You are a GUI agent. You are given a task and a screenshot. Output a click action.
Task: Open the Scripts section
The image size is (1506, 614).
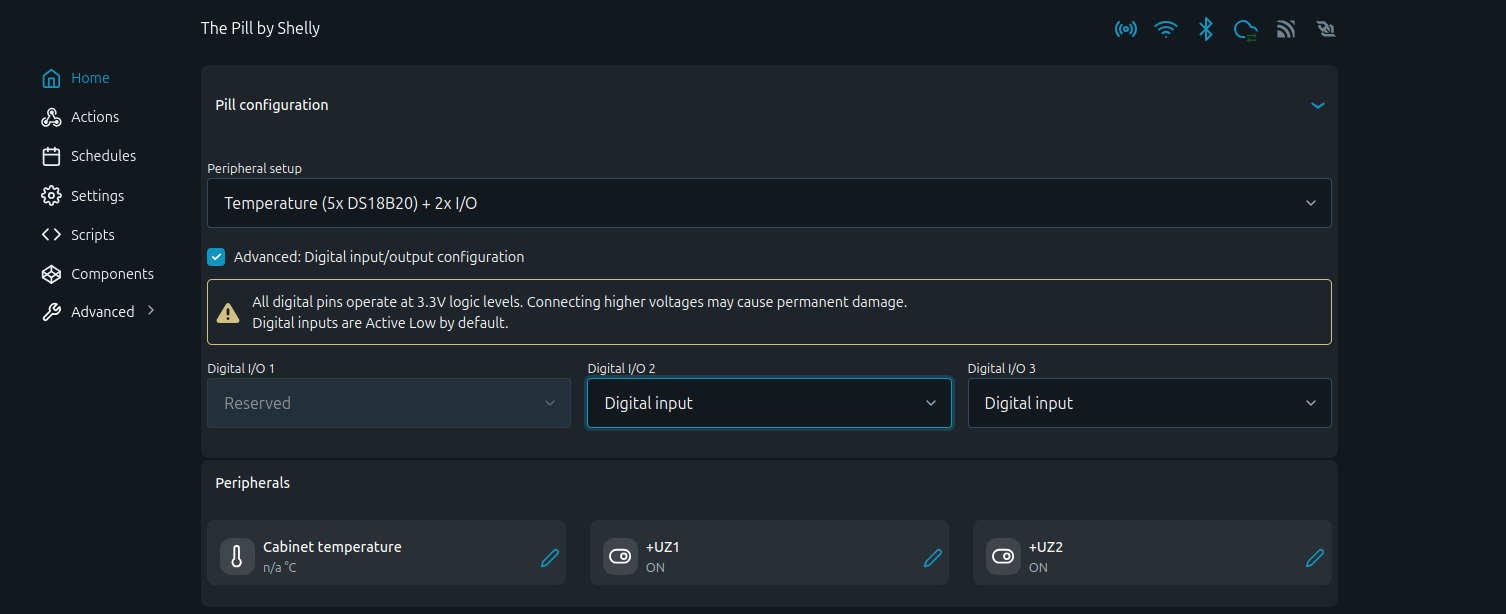click(x=94, y=234)
